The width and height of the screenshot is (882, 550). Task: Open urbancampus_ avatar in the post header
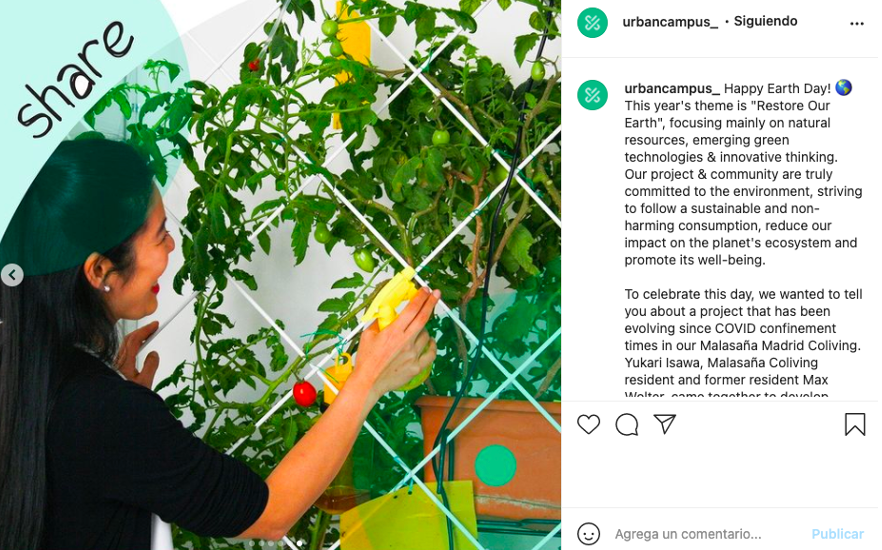click(x=592, y=23)
